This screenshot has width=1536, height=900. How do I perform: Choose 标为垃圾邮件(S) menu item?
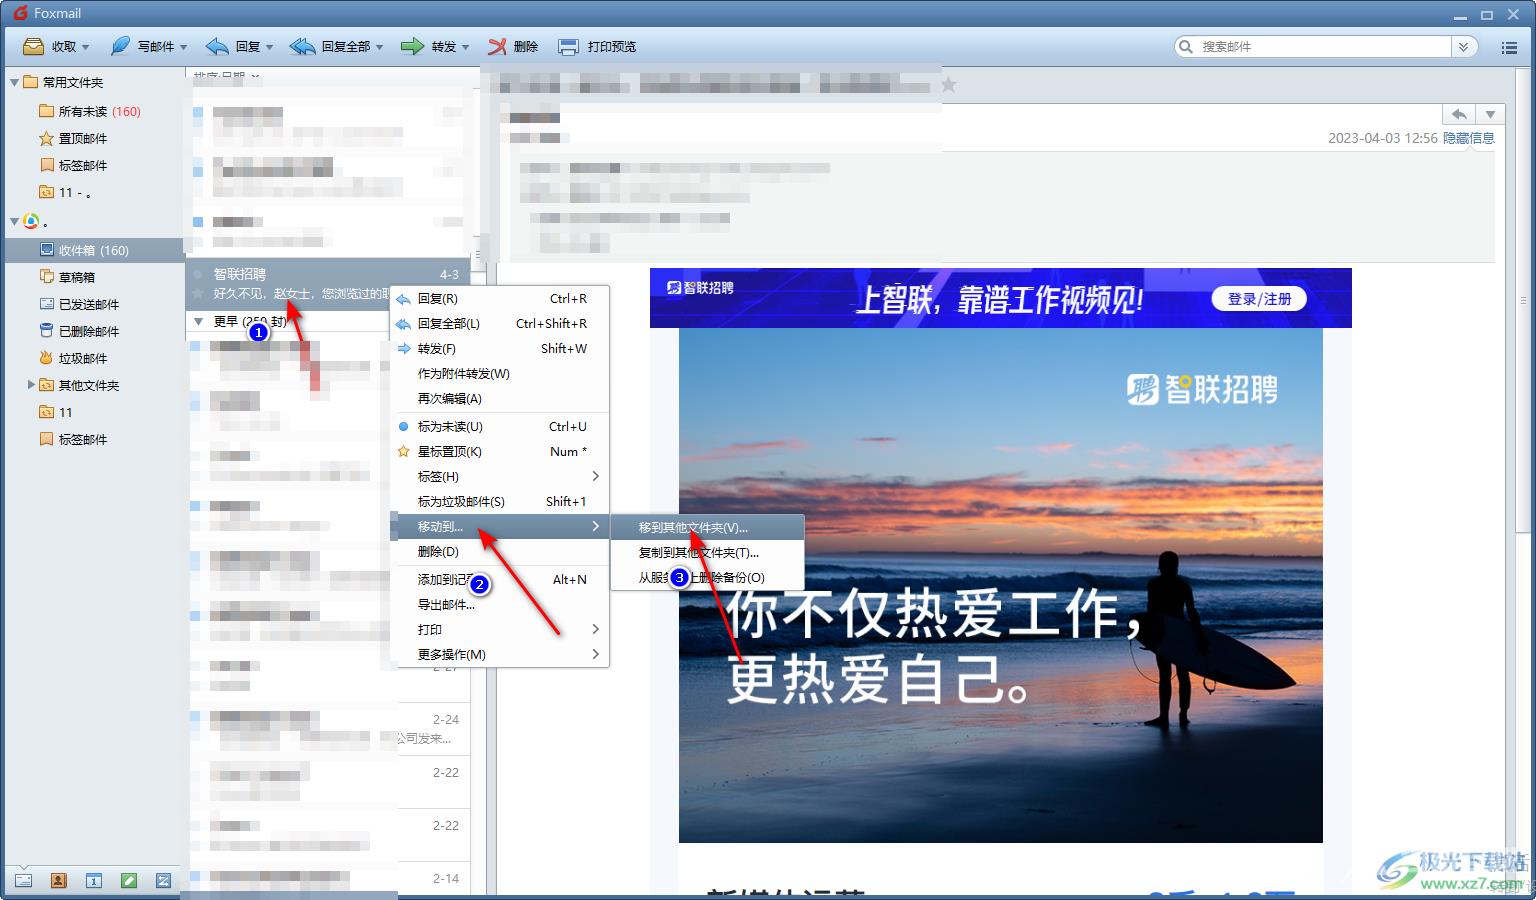(500, 501)
